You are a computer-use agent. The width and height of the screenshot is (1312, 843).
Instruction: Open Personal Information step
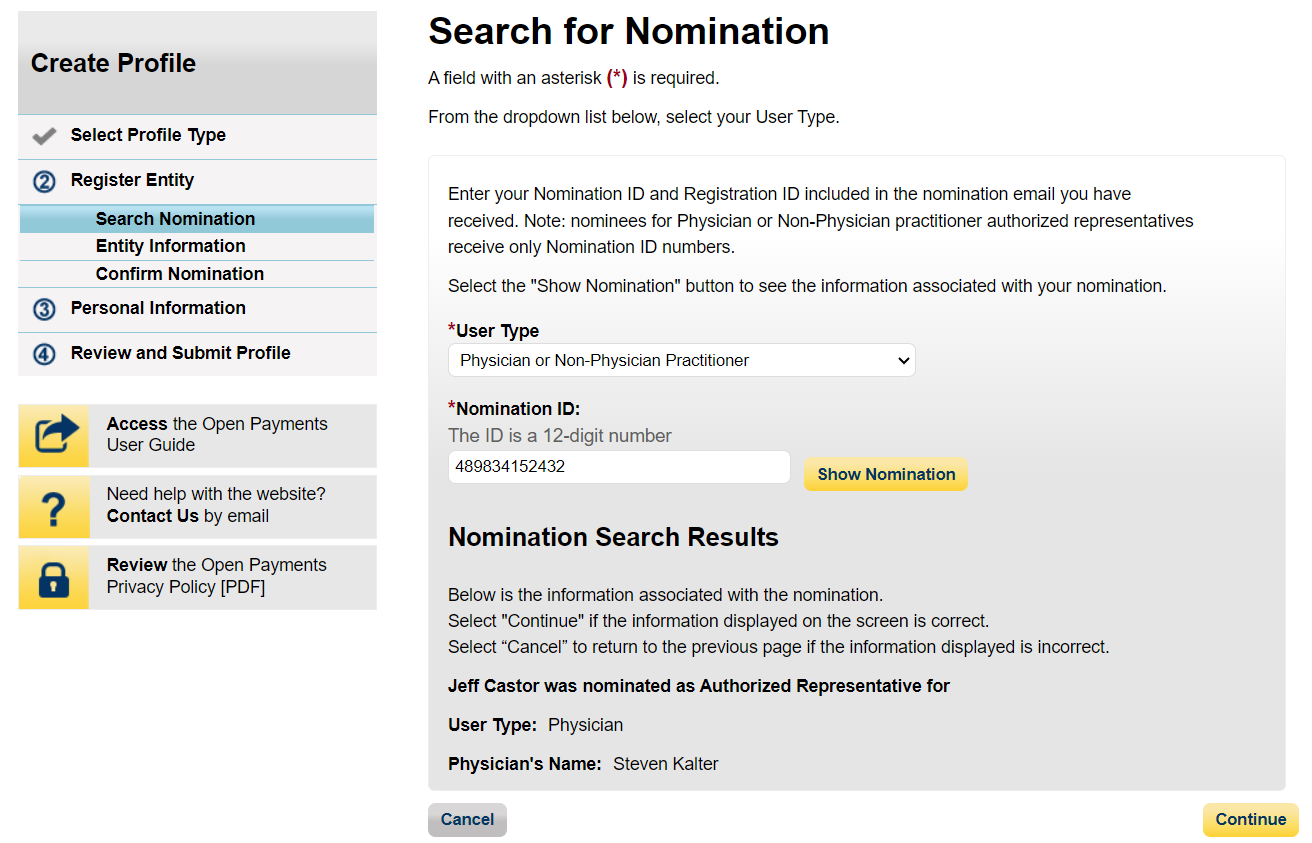pos(158,308)
